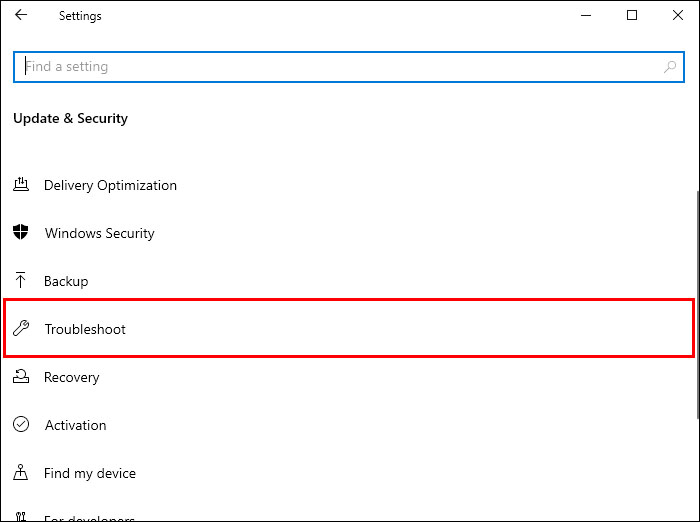Open the Delivery Optimization page

pyautogui.click(x=110, y=185)
